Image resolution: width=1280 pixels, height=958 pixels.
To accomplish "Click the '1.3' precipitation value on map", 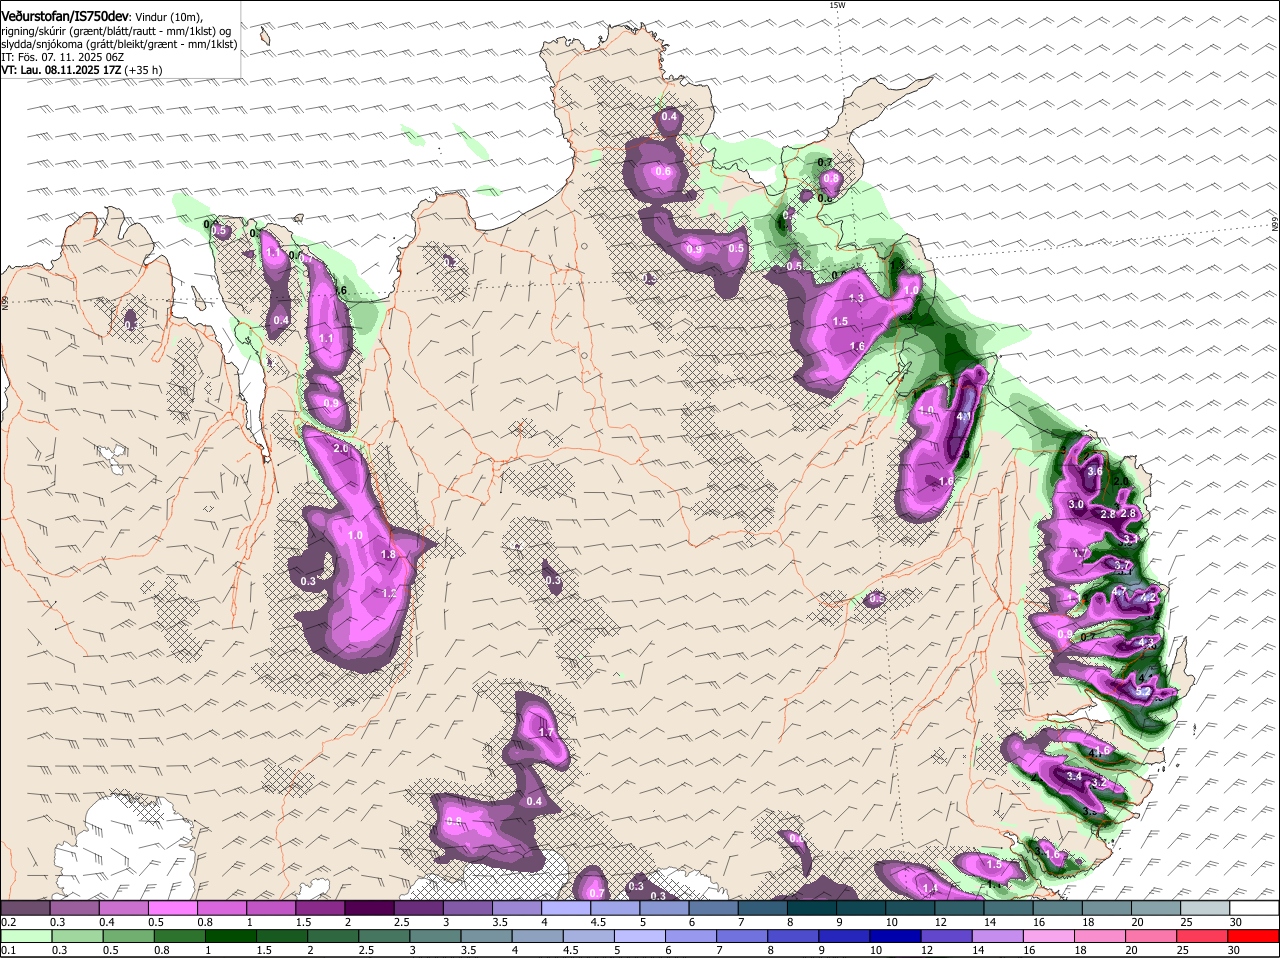I will tap(856, 299).
